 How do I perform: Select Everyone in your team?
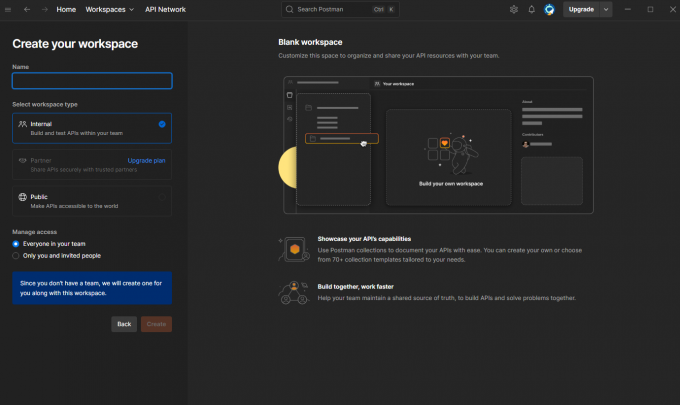[16, 244]
